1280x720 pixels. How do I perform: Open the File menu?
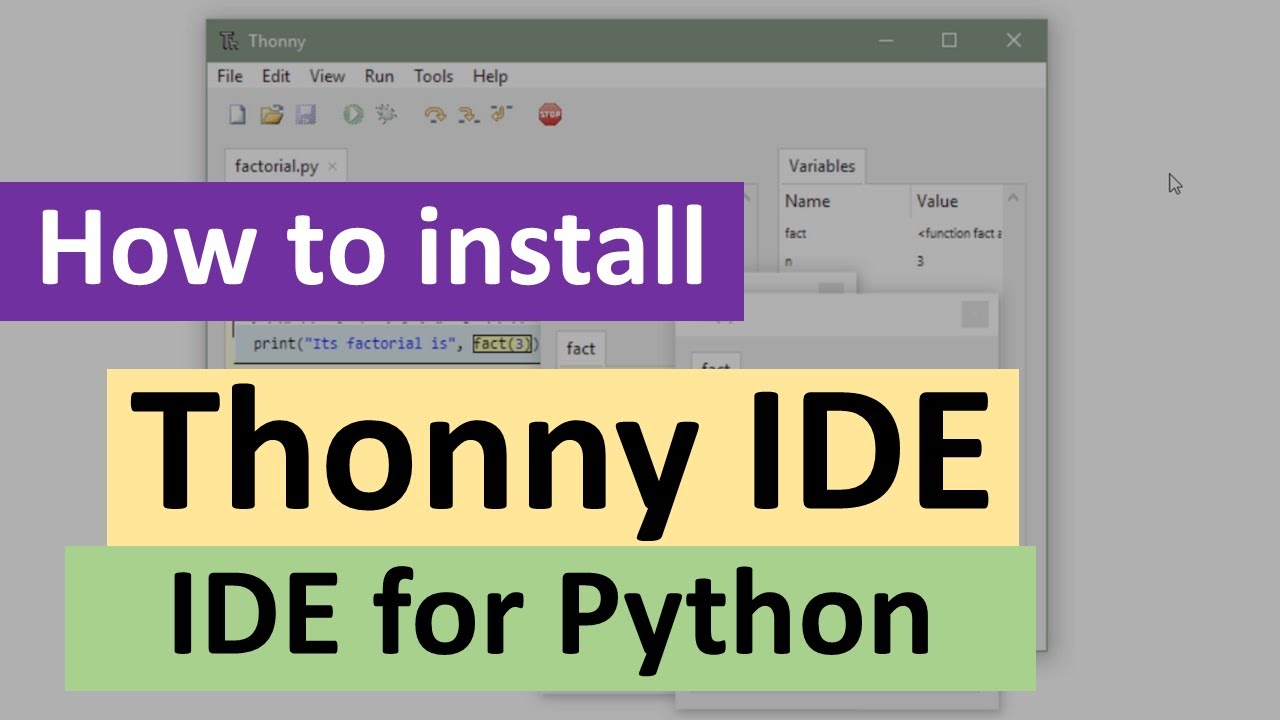coord(230,76)
